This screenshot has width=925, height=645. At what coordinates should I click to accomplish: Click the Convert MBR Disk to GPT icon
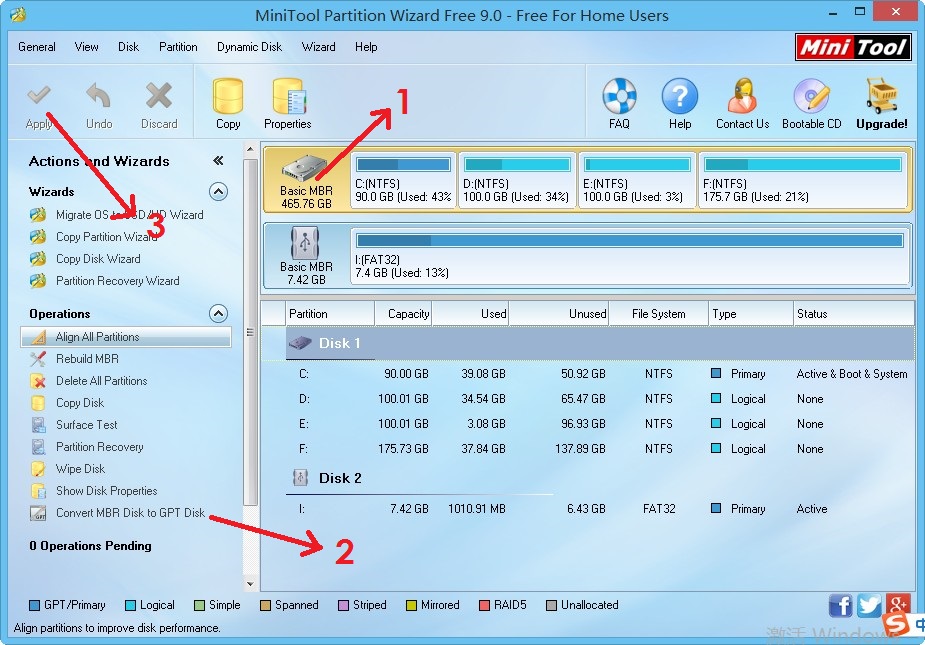[x=38, y=513]
